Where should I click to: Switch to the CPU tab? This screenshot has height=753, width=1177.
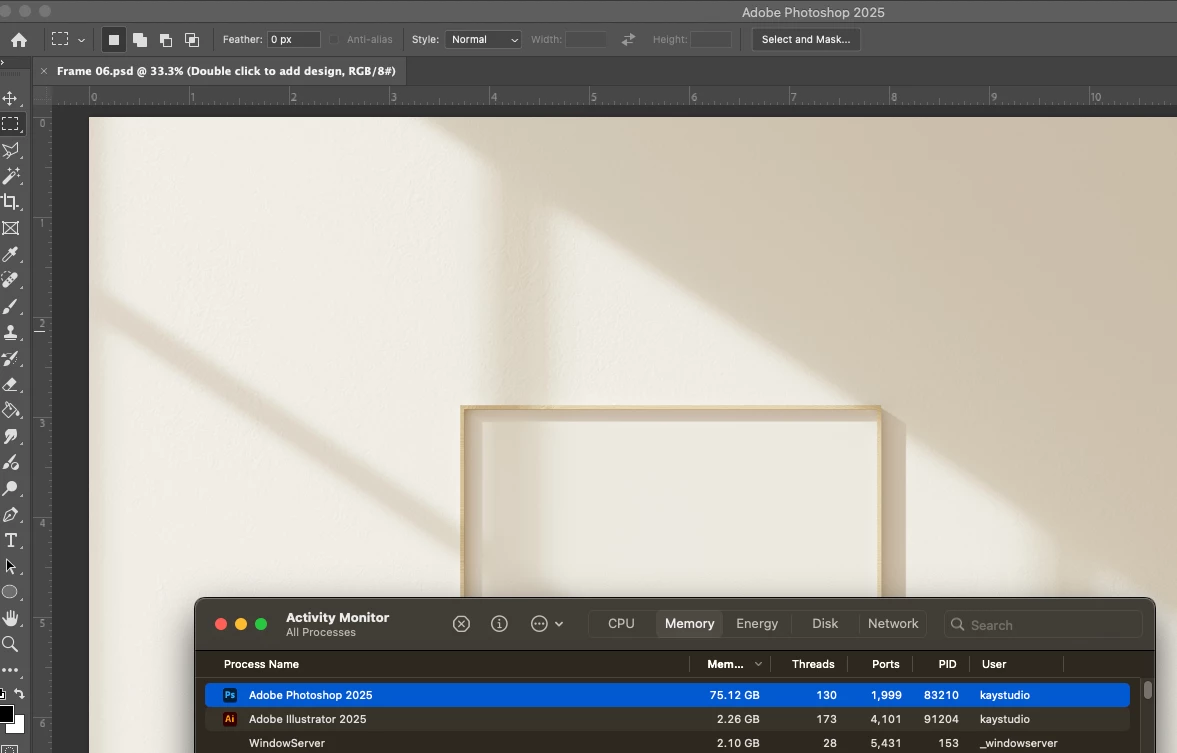[622, 624]
